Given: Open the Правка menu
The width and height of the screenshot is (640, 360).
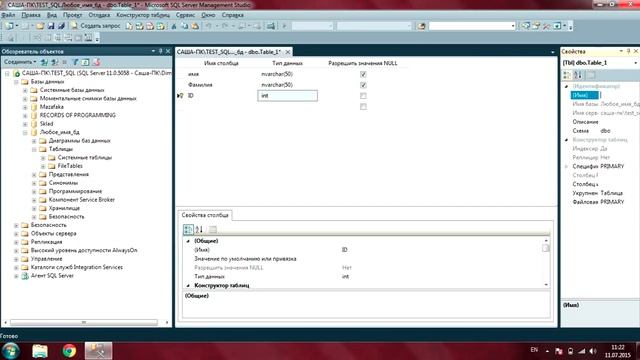Looking at the screenshot, I should click(31, 15).
